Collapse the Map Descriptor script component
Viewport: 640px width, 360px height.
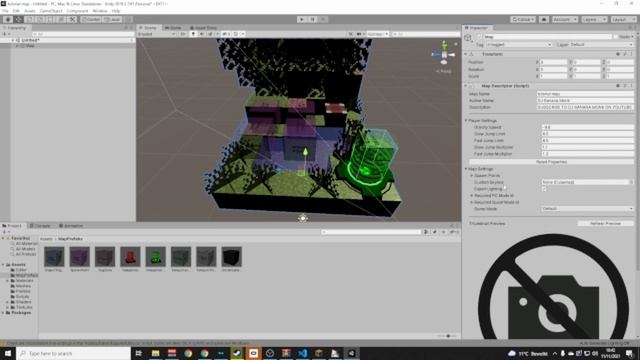pyautogui.click(x=466, y=86)
